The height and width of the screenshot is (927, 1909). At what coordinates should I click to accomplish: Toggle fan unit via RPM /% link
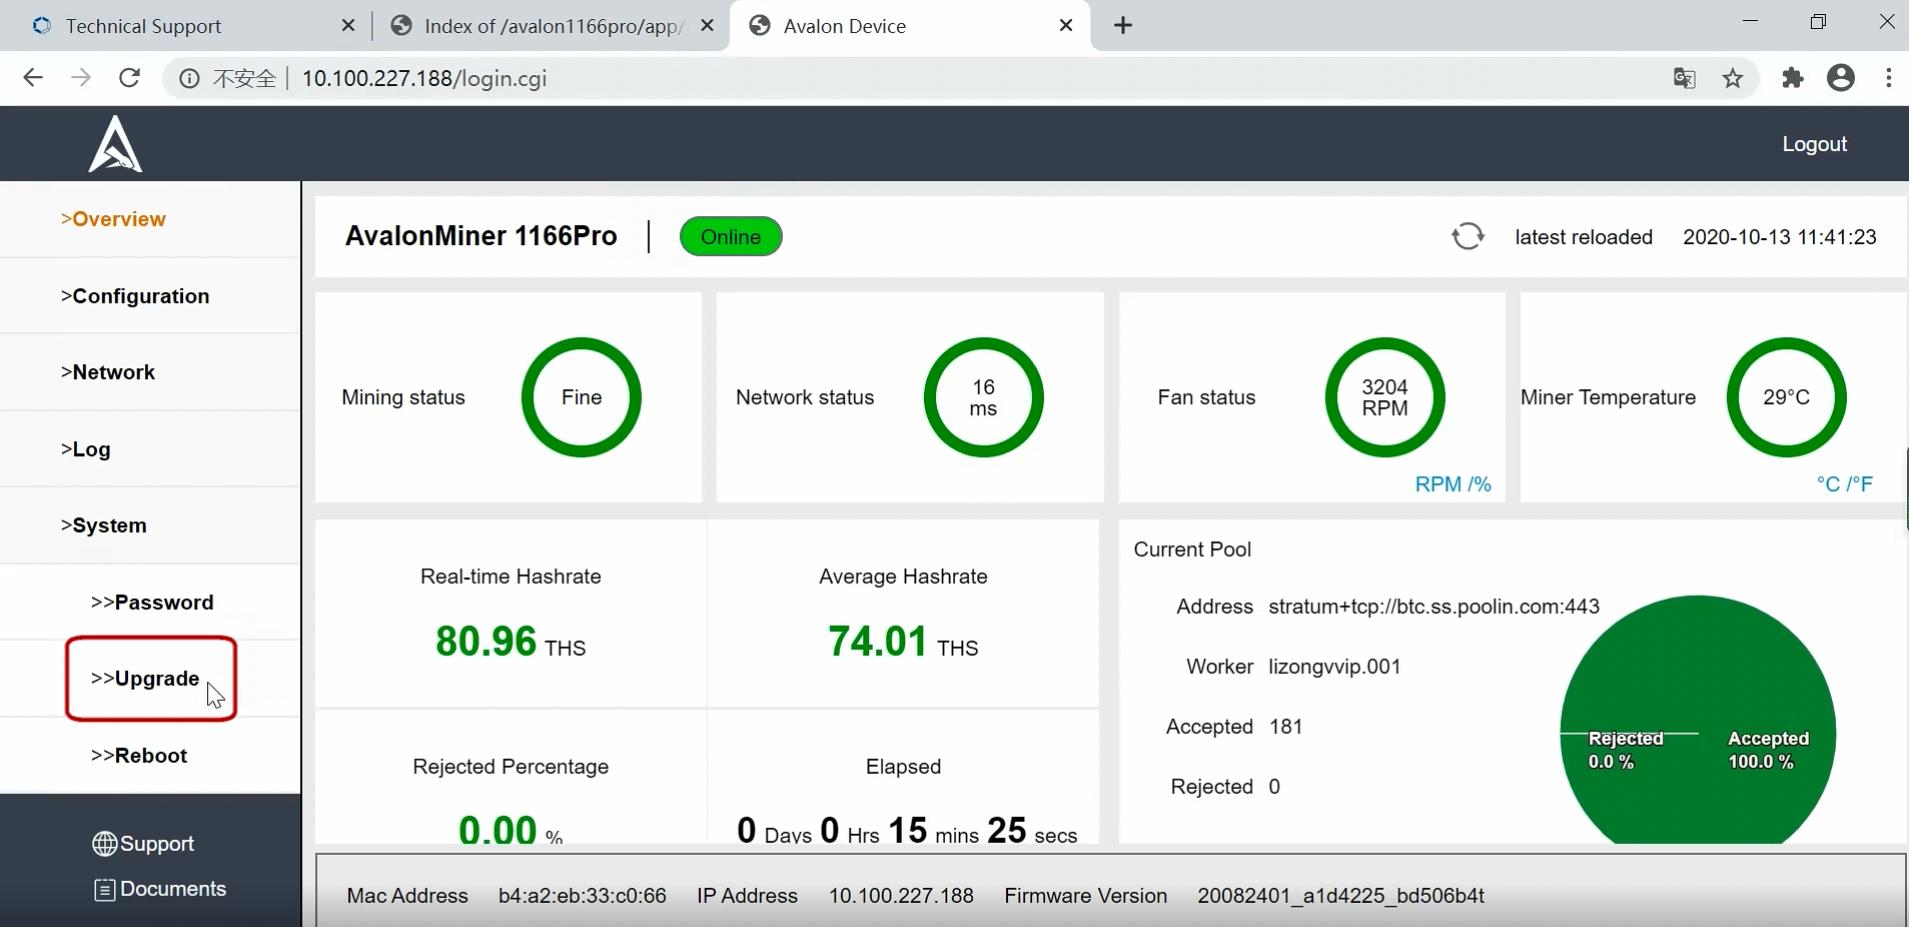(1452, 484)
